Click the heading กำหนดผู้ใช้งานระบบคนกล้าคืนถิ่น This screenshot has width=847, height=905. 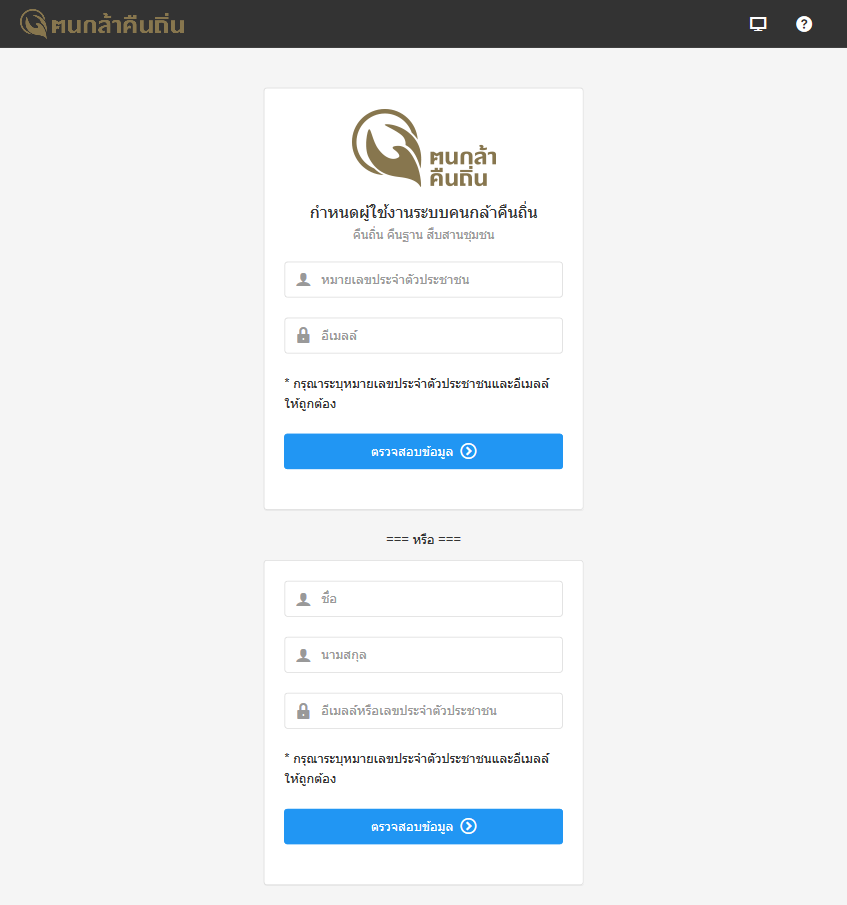[x=424, y=212]
